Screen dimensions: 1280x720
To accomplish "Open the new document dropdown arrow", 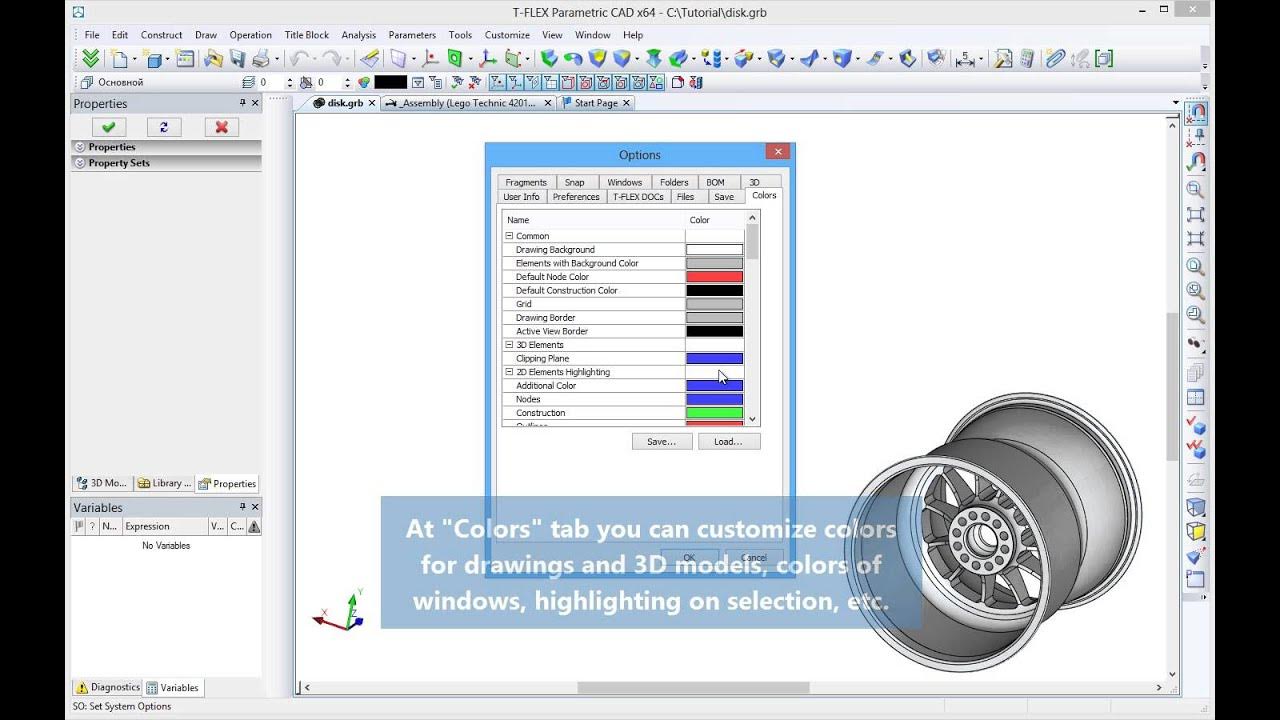I will [x=134, y=60].
